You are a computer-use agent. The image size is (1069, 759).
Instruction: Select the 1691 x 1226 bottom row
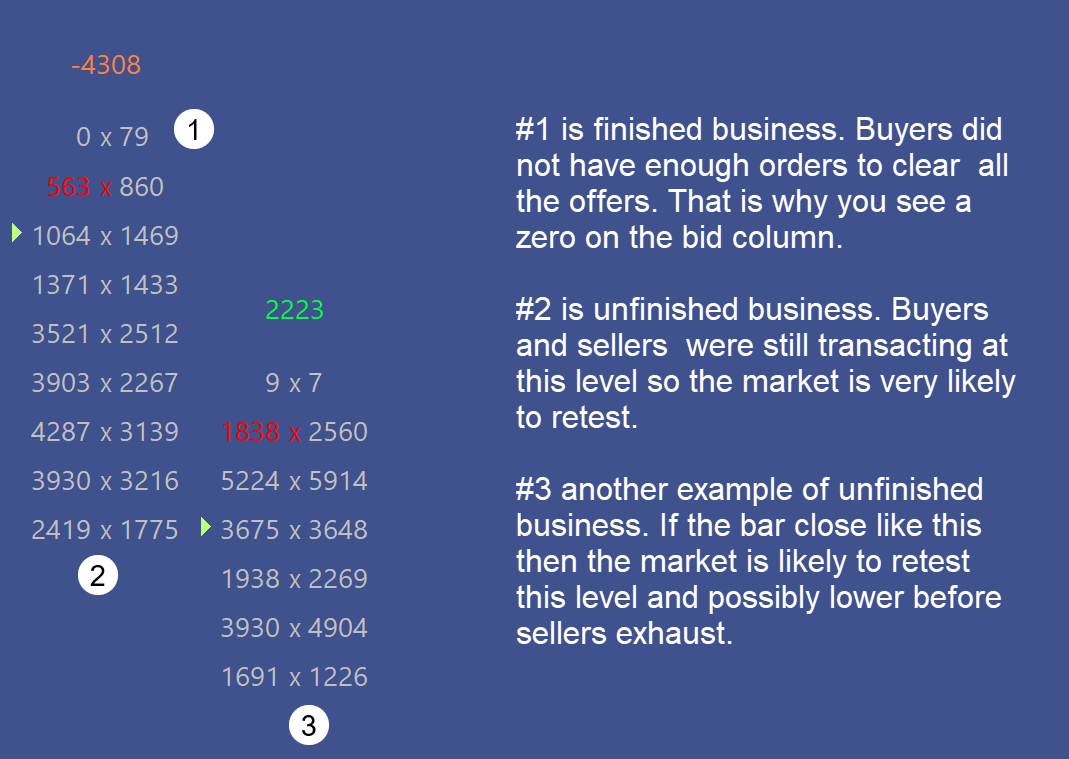click(295, 677)
